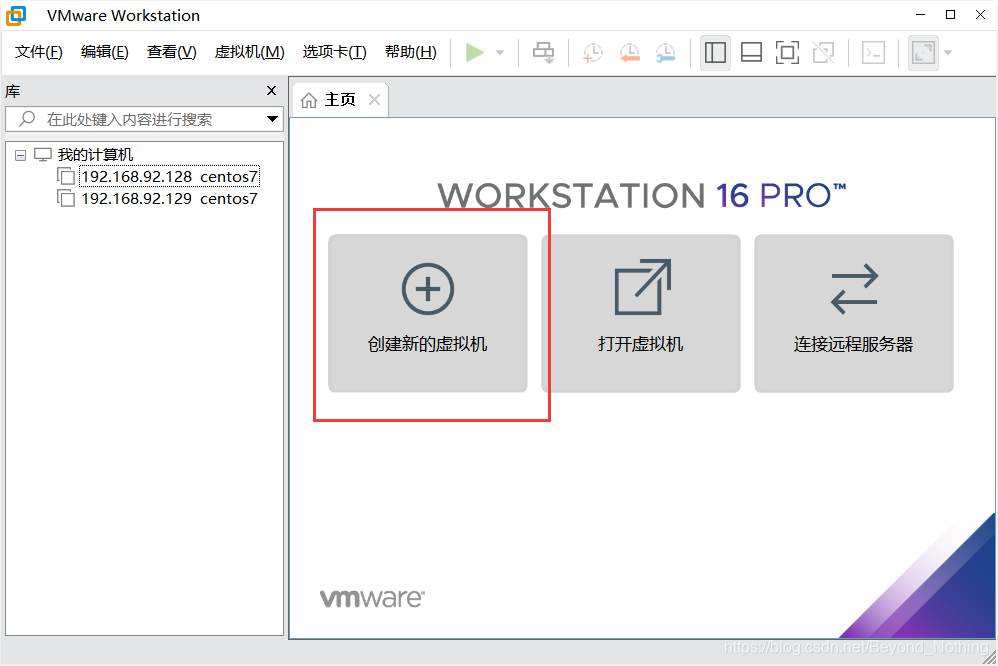This screenshot has height=666, width=998.
Task: Click the vmware logo at bottom
Action: (x=372, y=598)
